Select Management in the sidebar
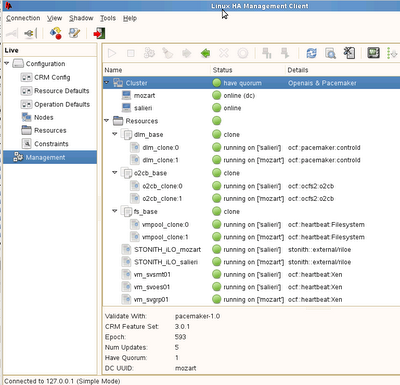 [50, 157]
